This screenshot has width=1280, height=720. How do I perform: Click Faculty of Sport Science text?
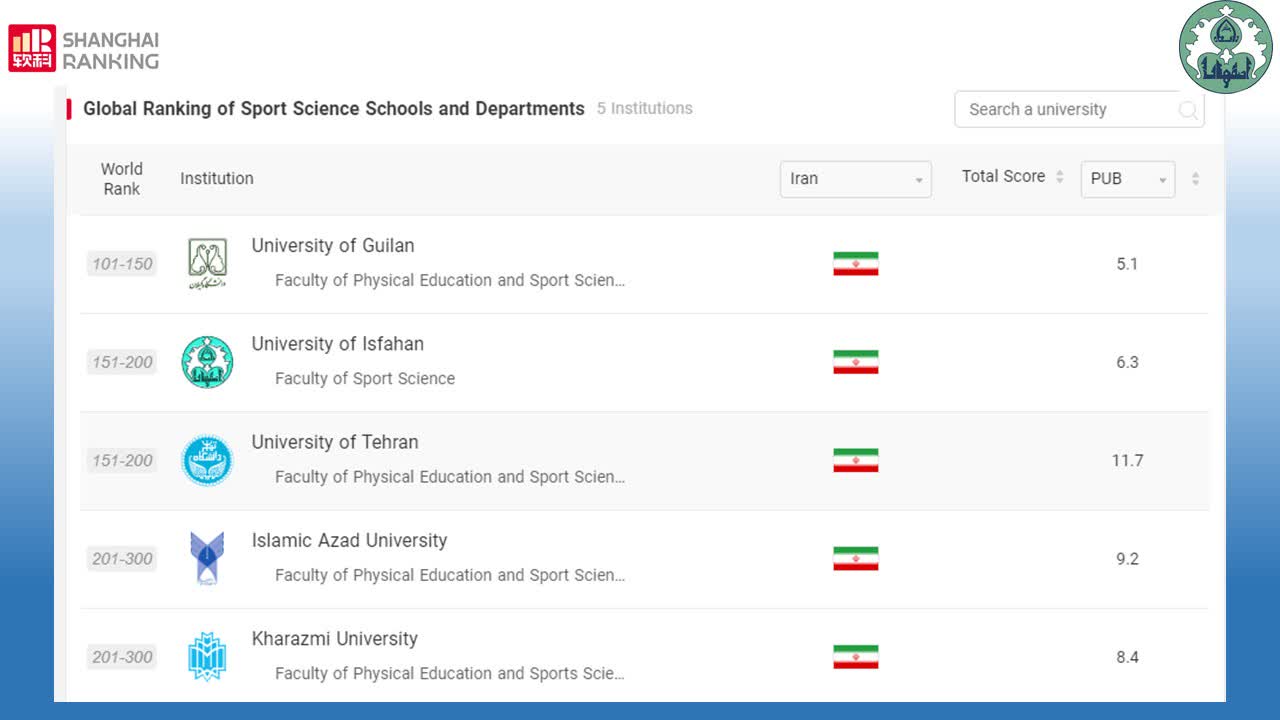(365, 379)
